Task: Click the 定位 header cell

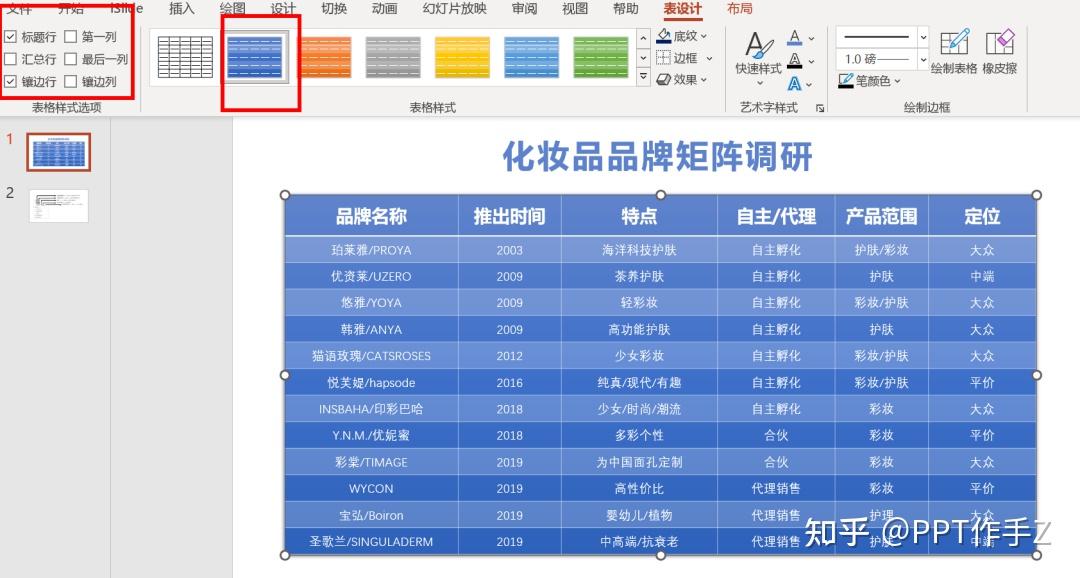Action: click(x=982, y=216)
